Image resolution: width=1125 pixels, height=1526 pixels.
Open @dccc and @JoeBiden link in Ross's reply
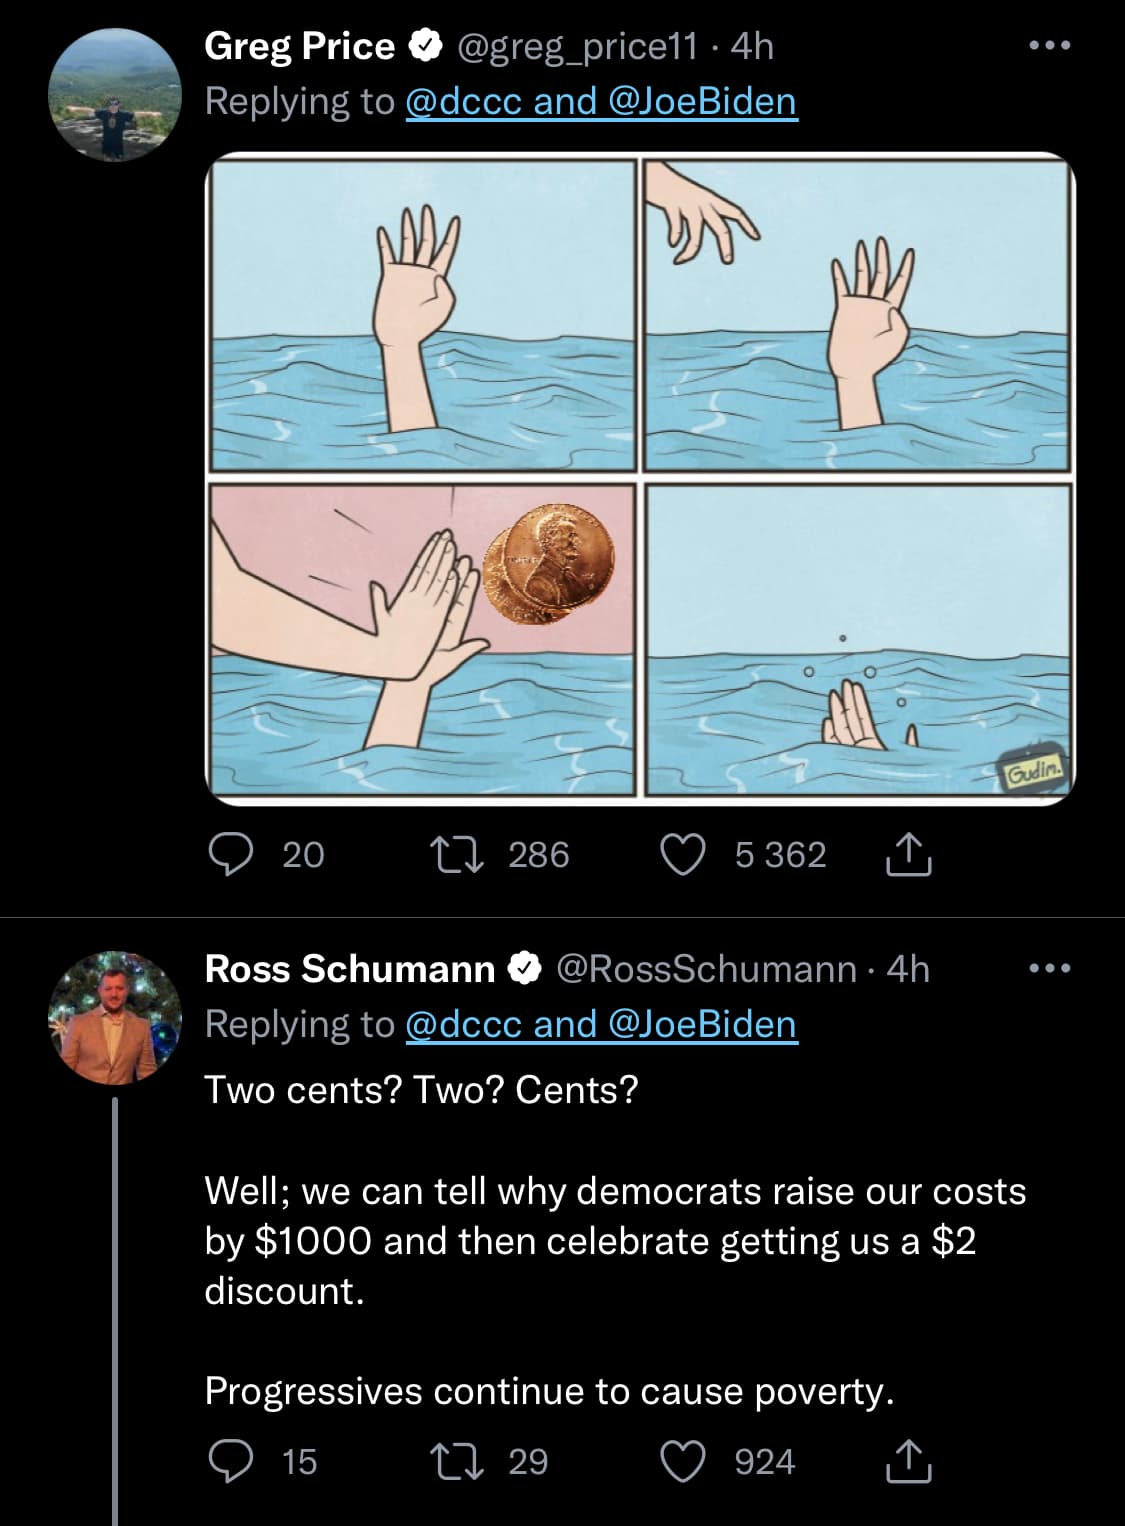click(601, 1024)
